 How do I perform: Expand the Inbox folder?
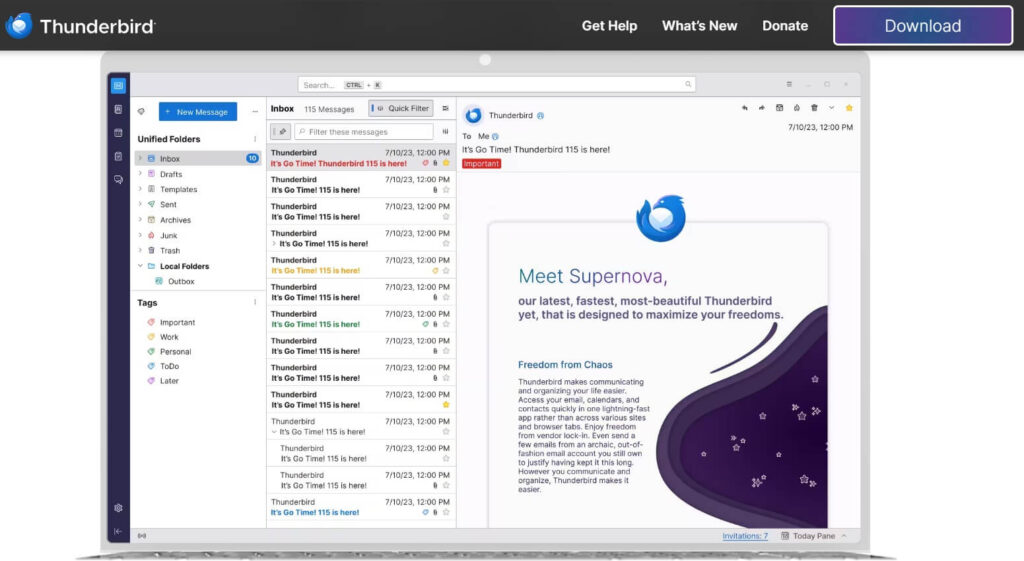tap(140, 158)
